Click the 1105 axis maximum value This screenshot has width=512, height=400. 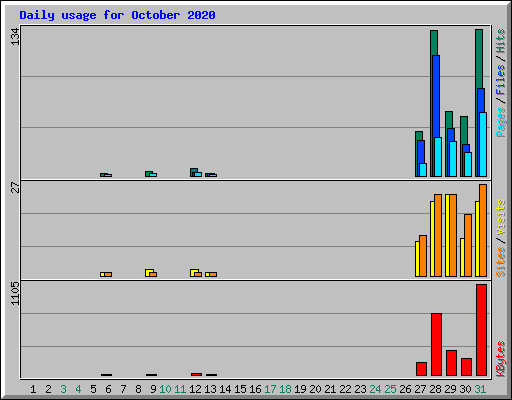[15, 293]
